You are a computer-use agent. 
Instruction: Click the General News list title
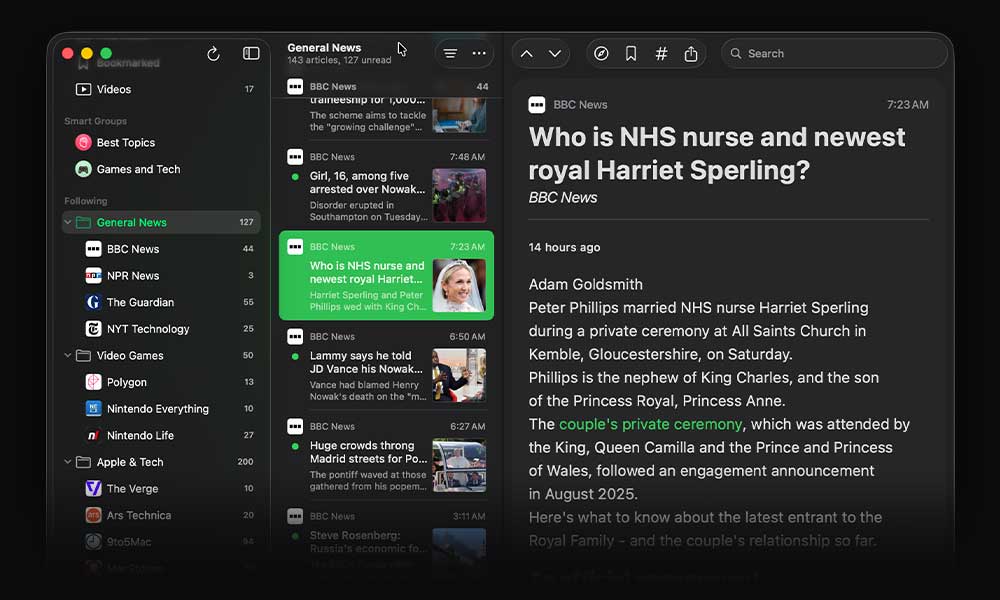coord(324,48)
